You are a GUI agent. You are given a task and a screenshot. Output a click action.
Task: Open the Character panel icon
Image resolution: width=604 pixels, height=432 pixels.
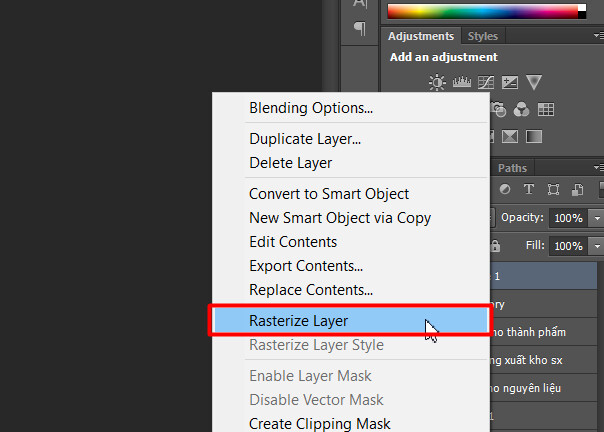click(360, 4)
